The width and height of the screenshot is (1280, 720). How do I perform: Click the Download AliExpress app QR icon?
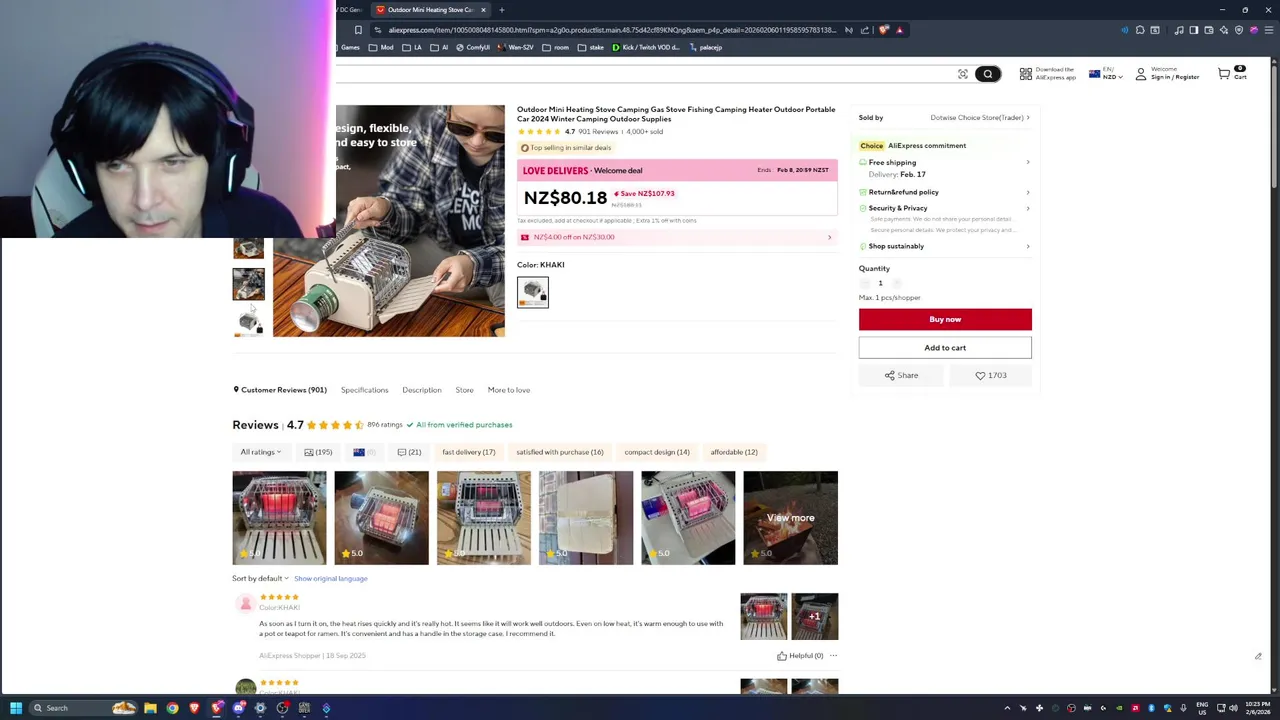[x=1025, y=74]
